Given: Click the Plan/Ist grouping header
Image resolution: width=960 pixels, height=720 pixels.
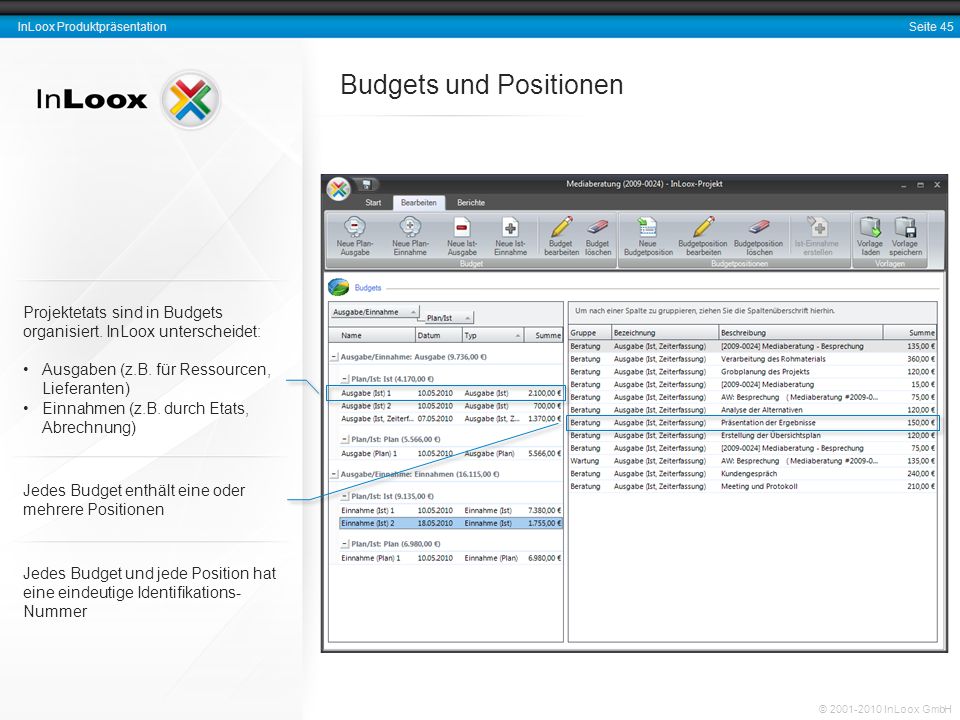Looking at the screenshot, I should (x=449, y=318).
